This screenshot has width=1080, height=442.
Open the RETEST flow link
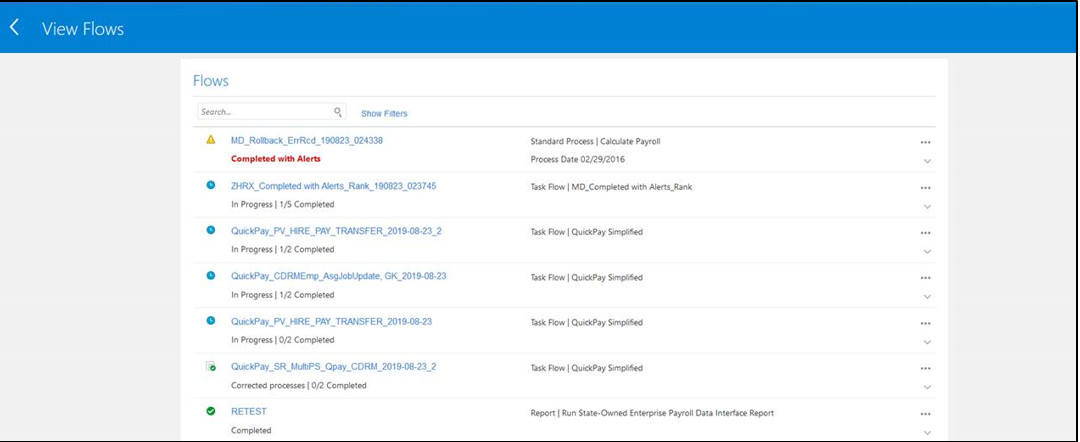248,411
